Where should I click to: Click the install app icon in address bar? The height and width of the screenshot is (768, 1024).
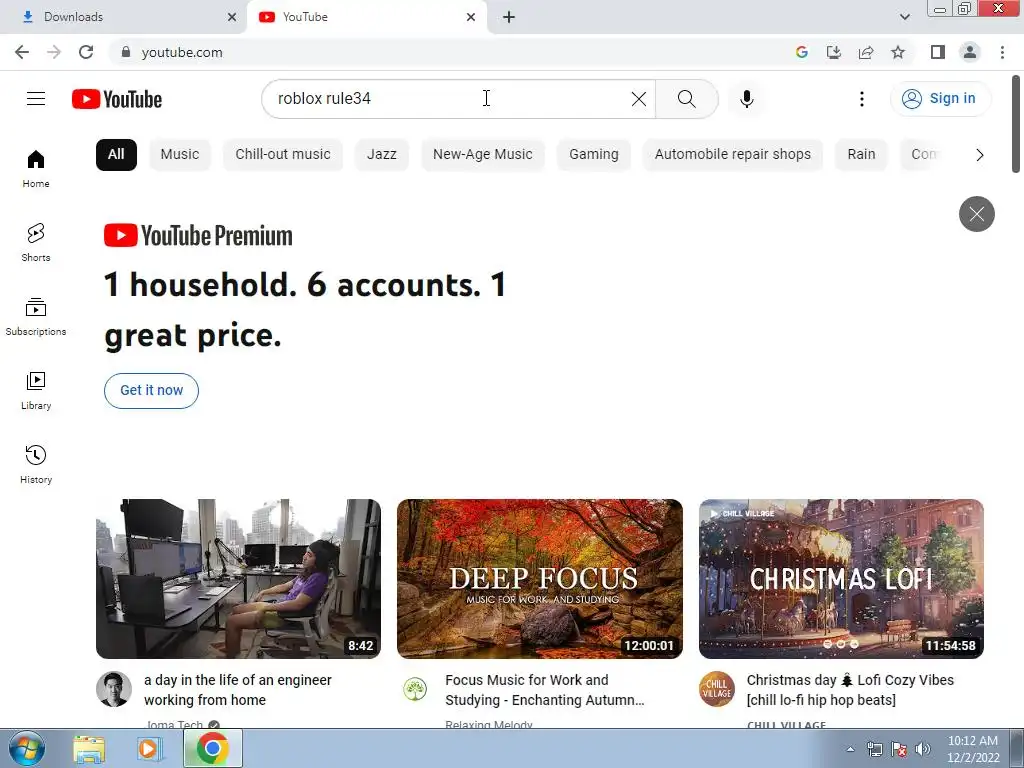pos(834,52)
